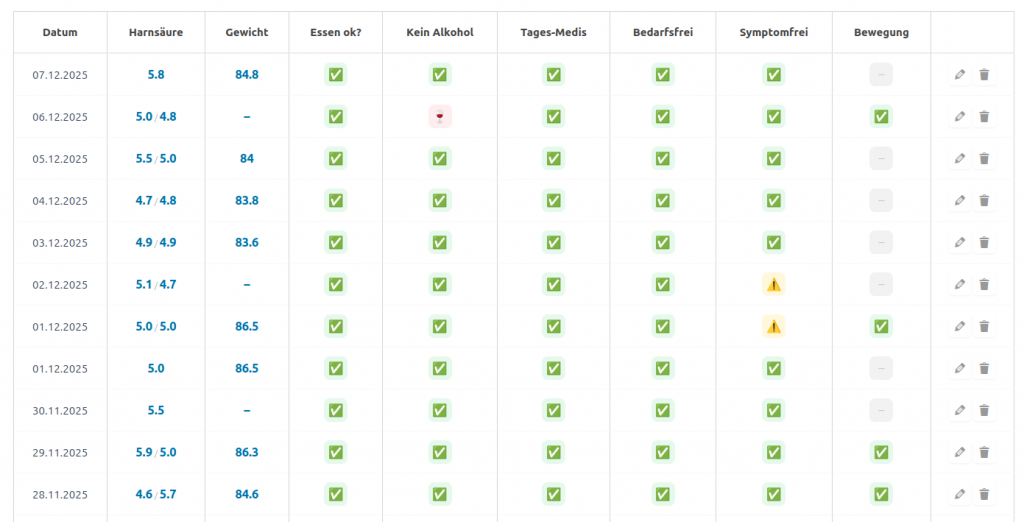Toggle the empty Bewegung box on 07.12.2025

881,75
